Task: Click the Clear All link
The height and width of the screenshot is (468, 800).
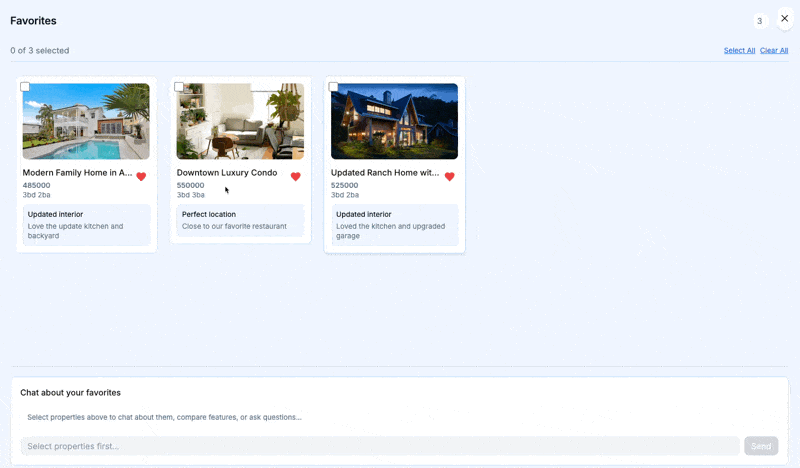Action: tap(773, 51)
